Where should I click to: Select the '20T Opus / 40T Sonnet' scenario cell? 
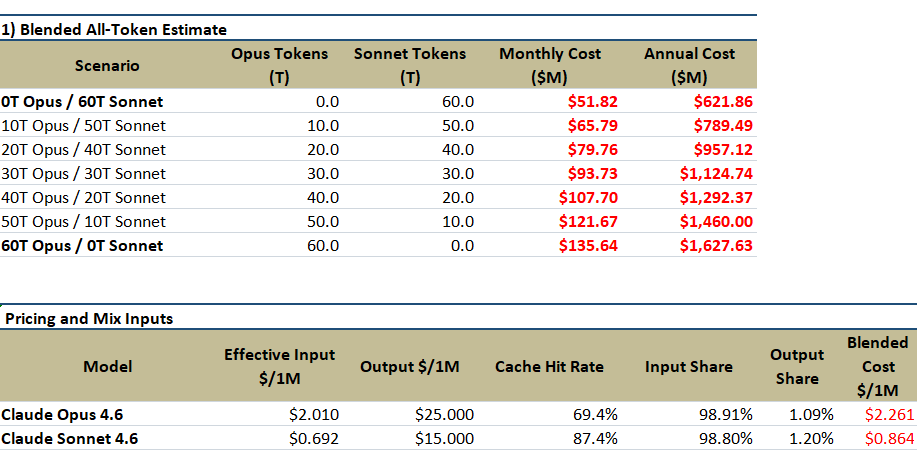(84, 149)
